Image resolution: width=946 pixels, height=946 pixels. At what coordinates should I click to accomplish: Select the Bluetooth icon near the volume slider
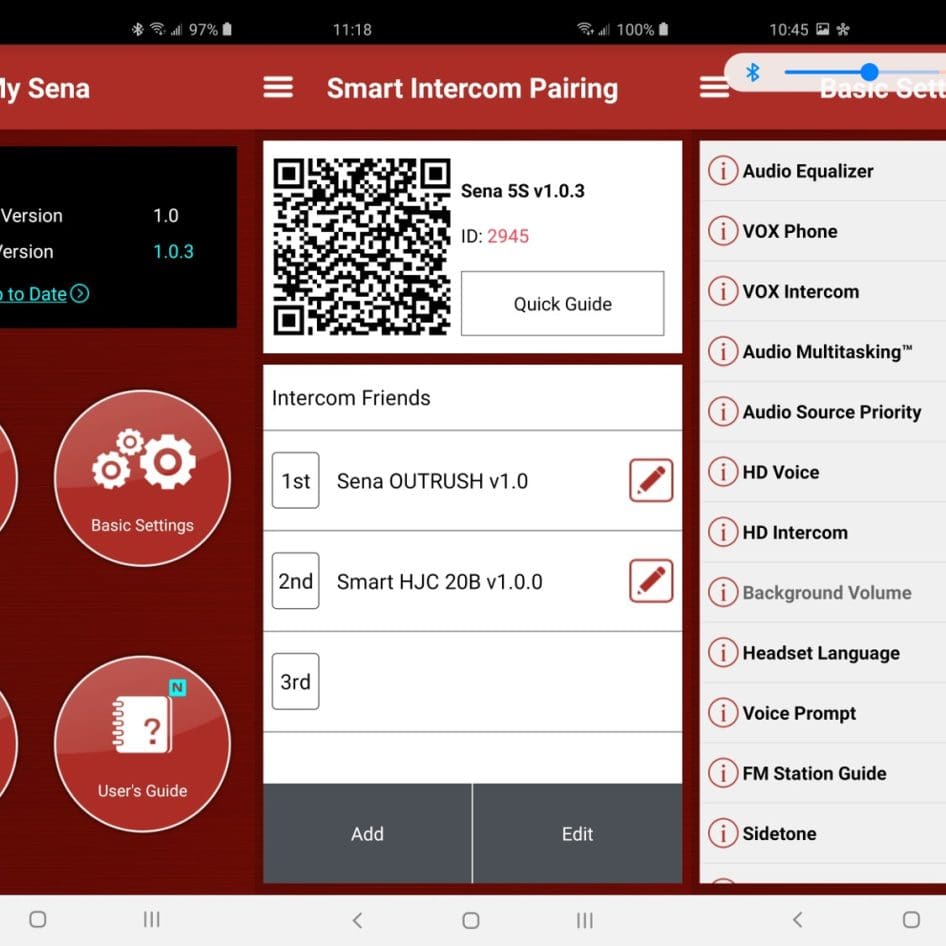[752, 72]
